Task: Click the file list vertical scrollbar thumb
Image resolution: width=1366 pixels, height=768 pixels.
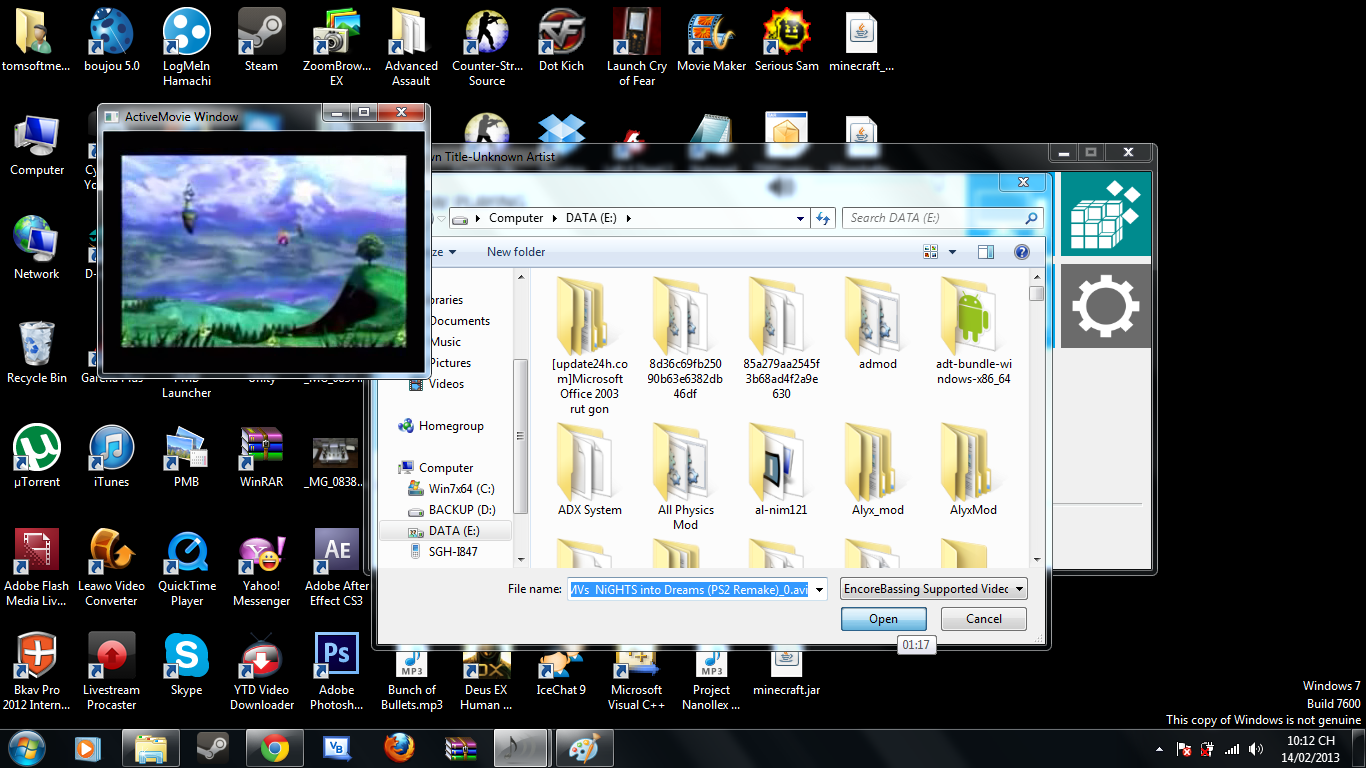Action: (x=1036, y=294)
